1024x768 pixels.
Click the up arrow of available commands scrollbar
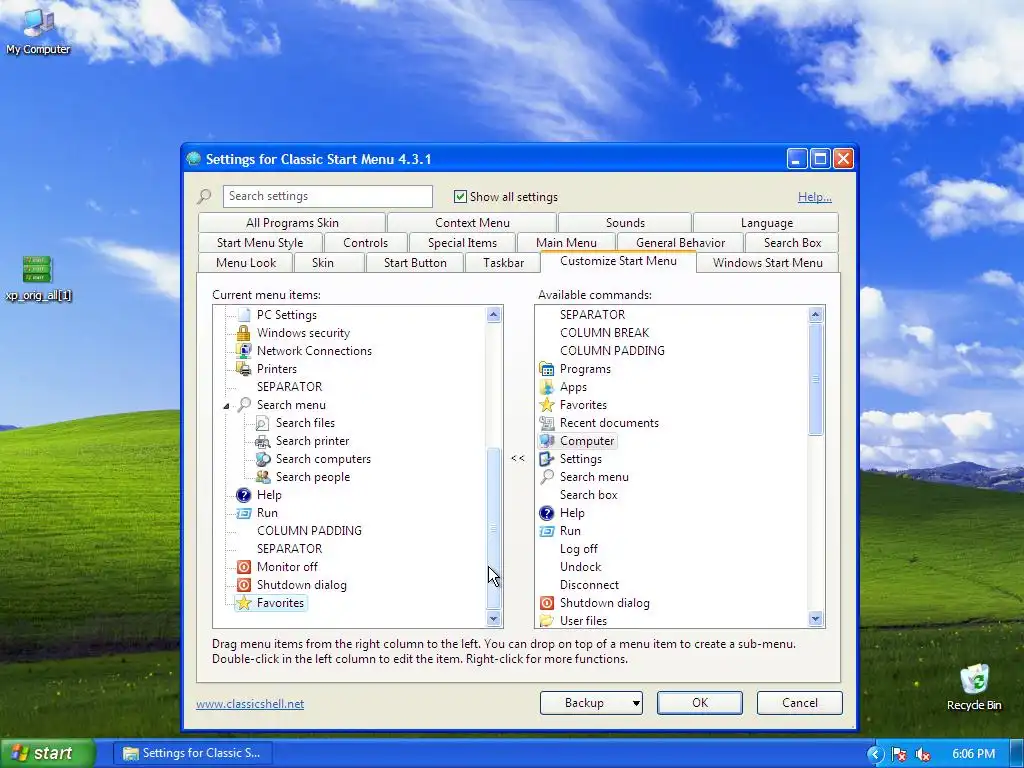pos(815,315)
